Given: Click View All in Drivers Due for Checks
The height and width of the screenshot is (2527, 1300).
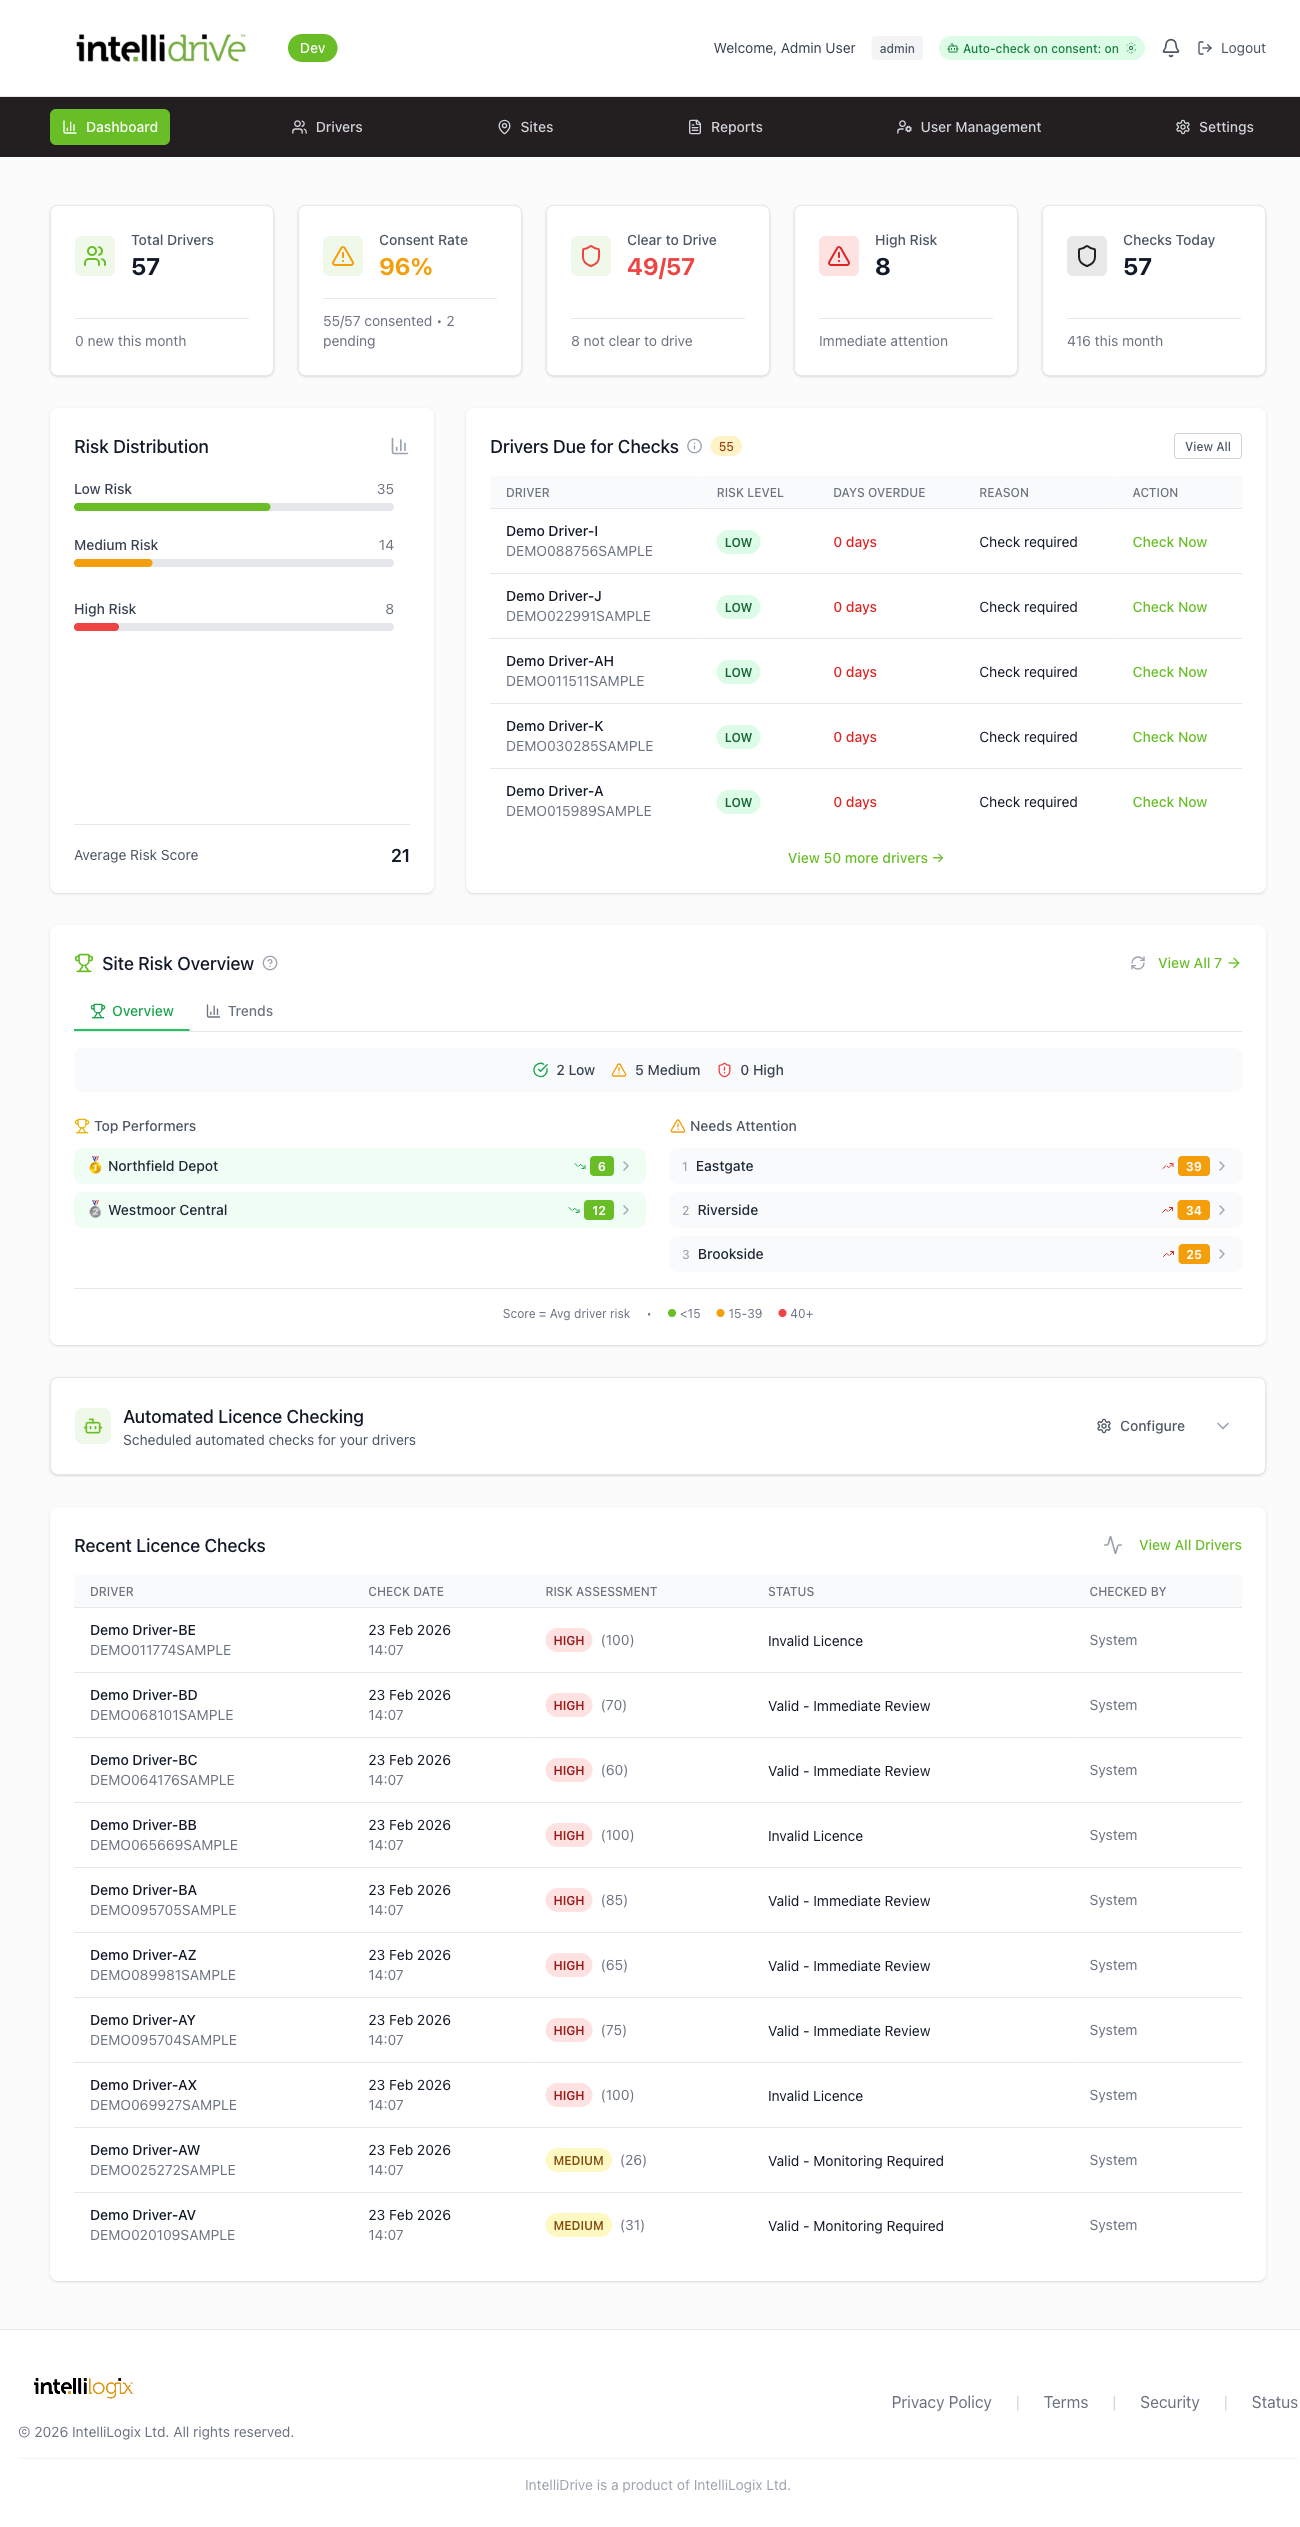Looking at the screenshot, I should (1208, 446).
